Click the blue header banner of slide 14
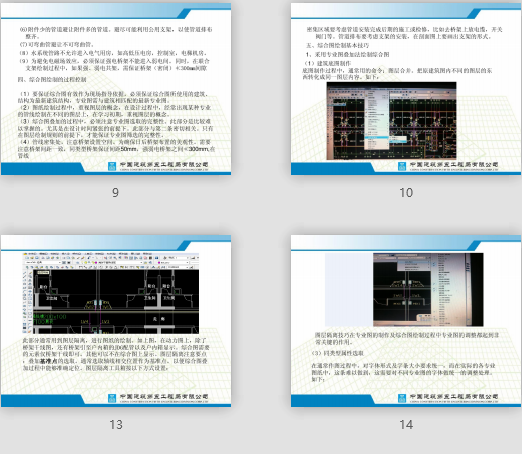Screen dimensions: 522x454 point(406,243)
